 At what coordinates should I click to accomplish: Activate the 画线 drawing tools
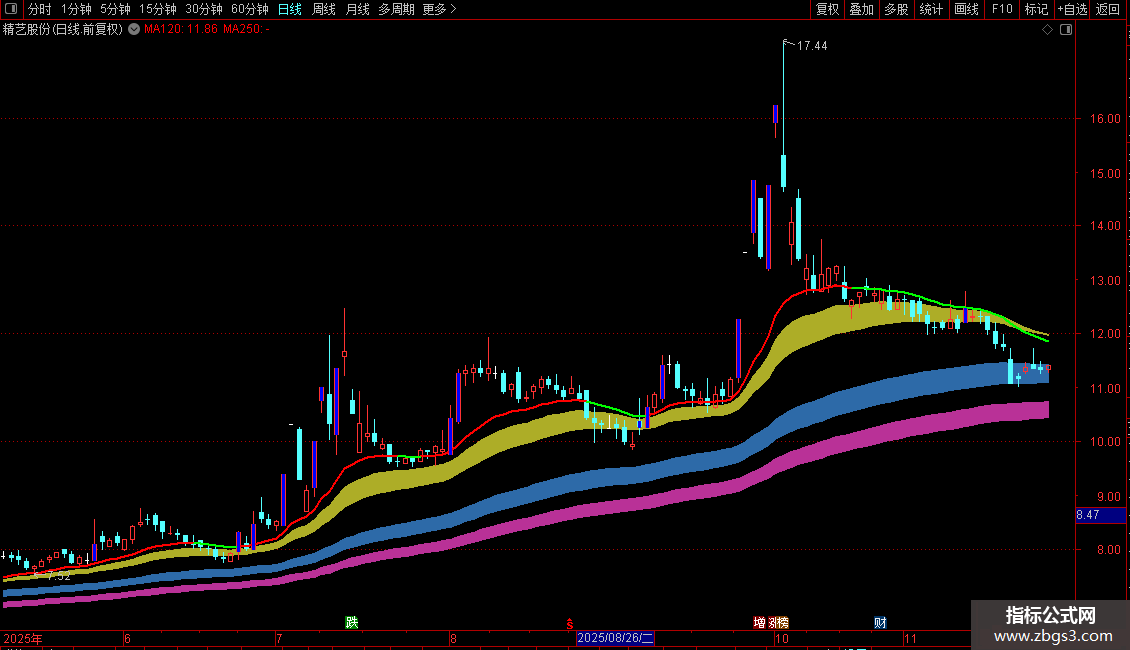point(966,9)
